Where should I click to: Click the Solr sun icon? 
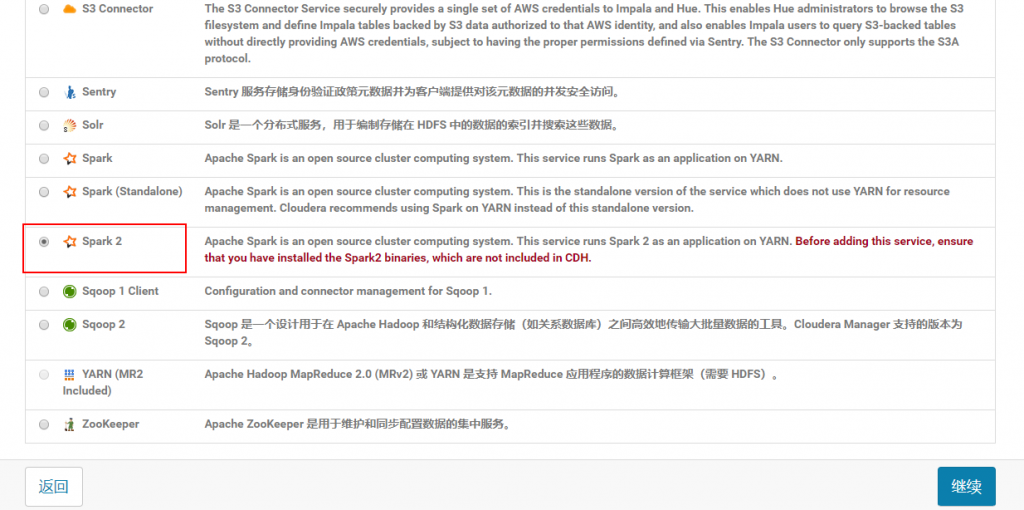point(69,125)
